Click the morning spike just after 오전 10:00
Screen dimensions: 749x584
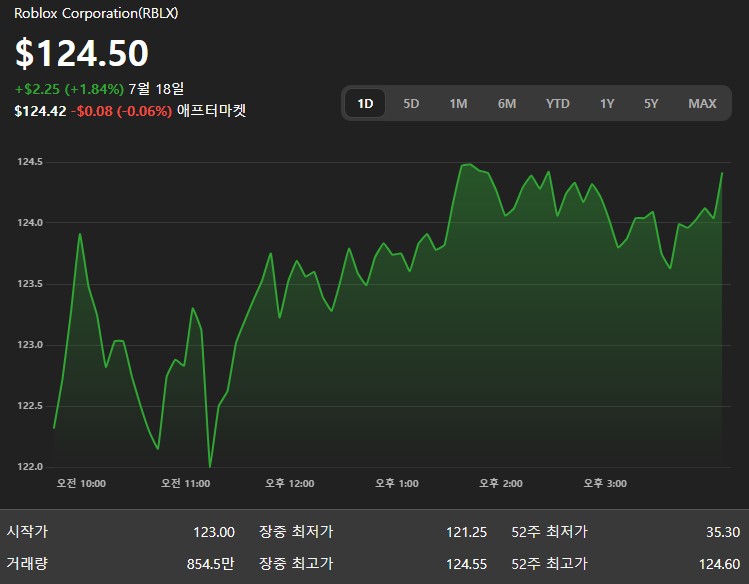[x=80, y=234]
